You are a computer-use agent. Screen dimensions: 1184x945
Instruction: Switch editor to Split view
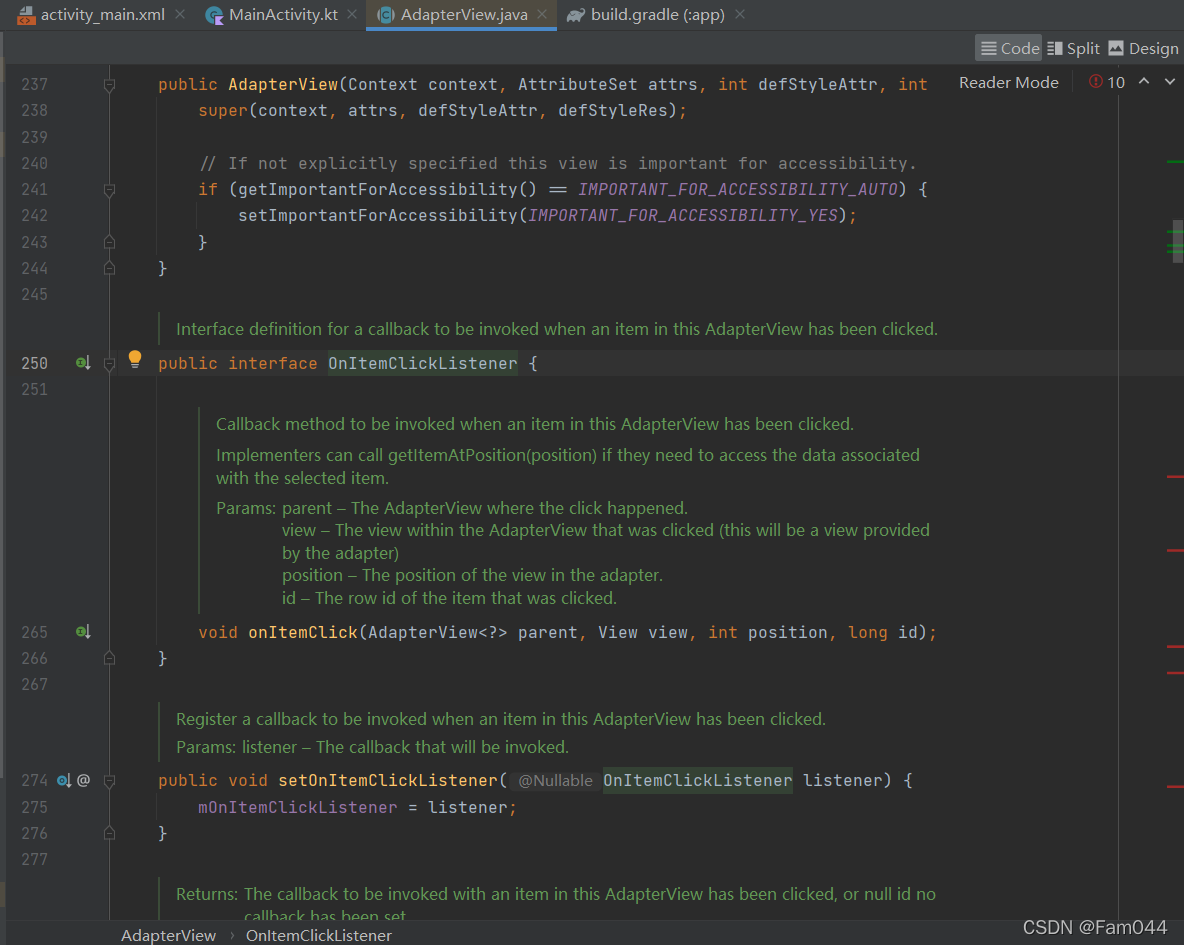(1073, 48)
